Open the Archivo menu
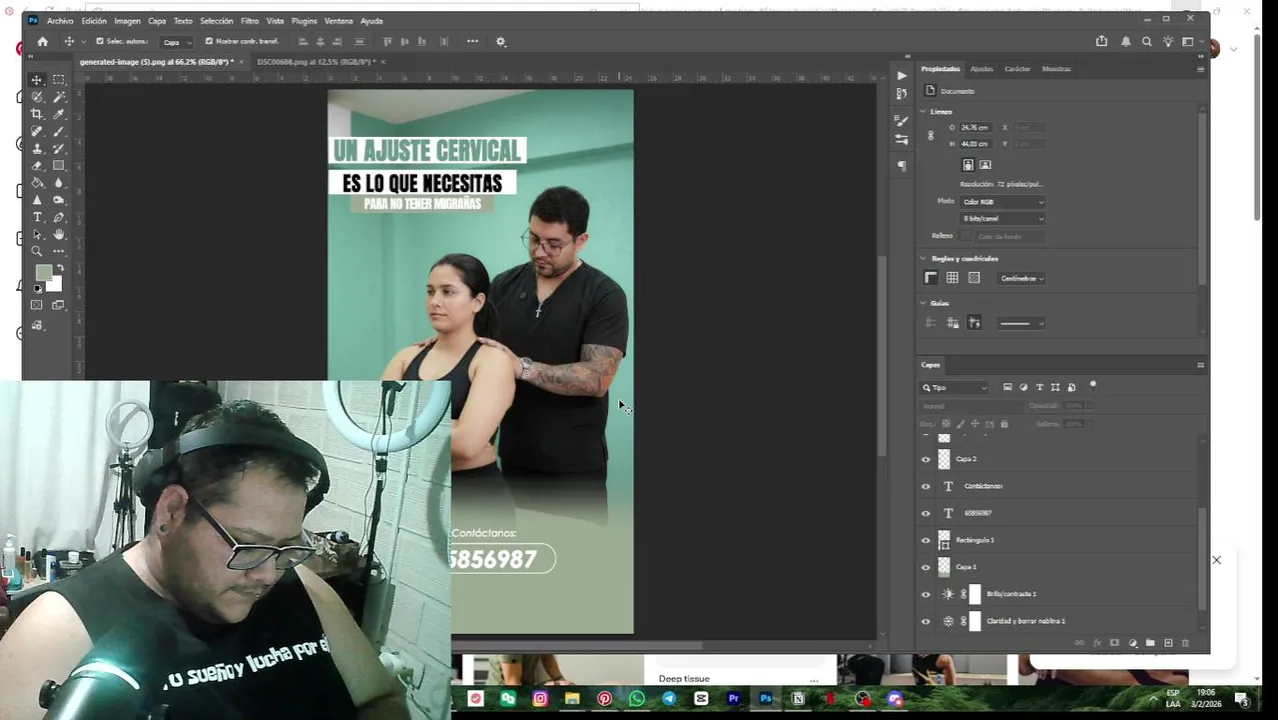Screen dimensions: 1278x720 pos(60,20)
